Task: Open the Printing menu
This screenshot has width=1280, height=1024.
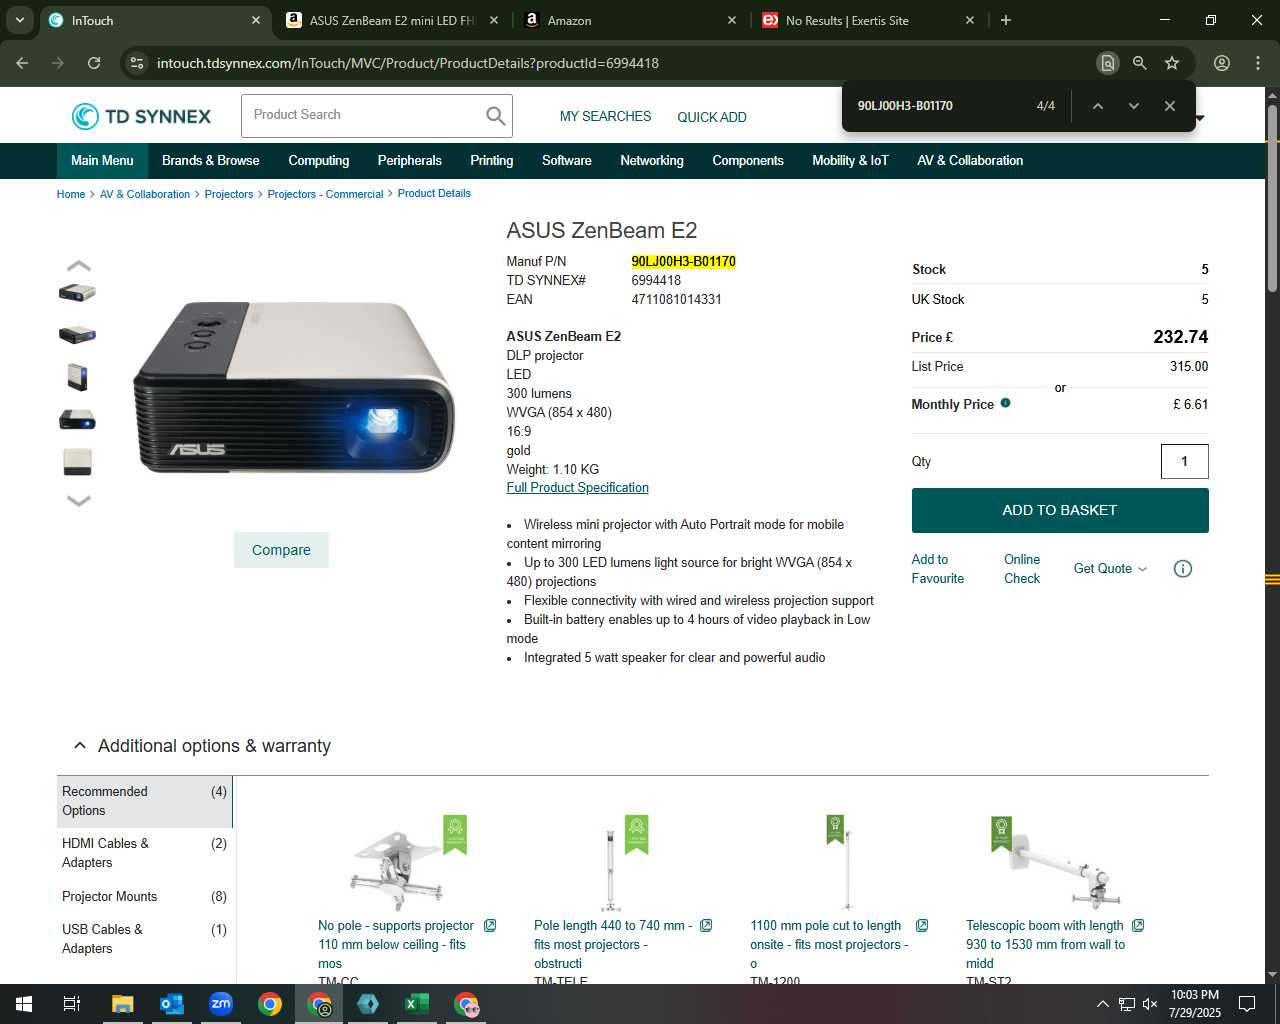Action: click(x=492, y=161)
